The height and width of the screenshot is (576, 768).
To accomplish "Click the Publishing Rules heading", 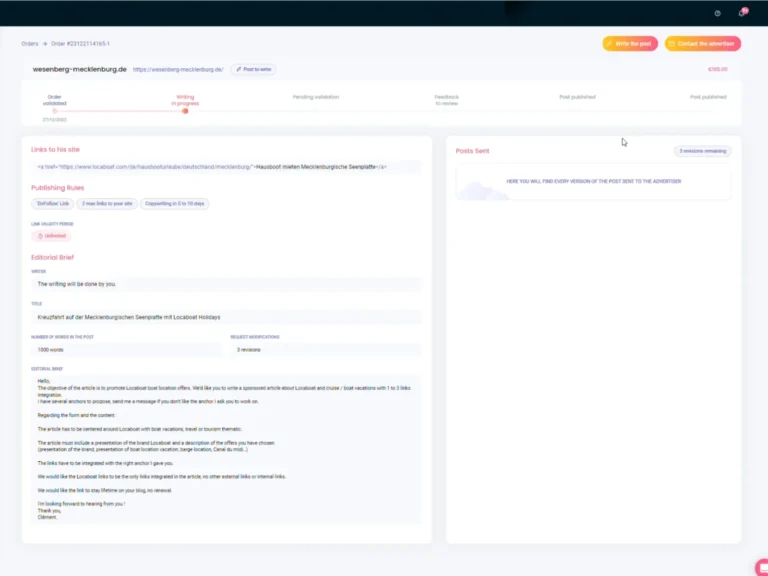I will [x=57, y=188].
